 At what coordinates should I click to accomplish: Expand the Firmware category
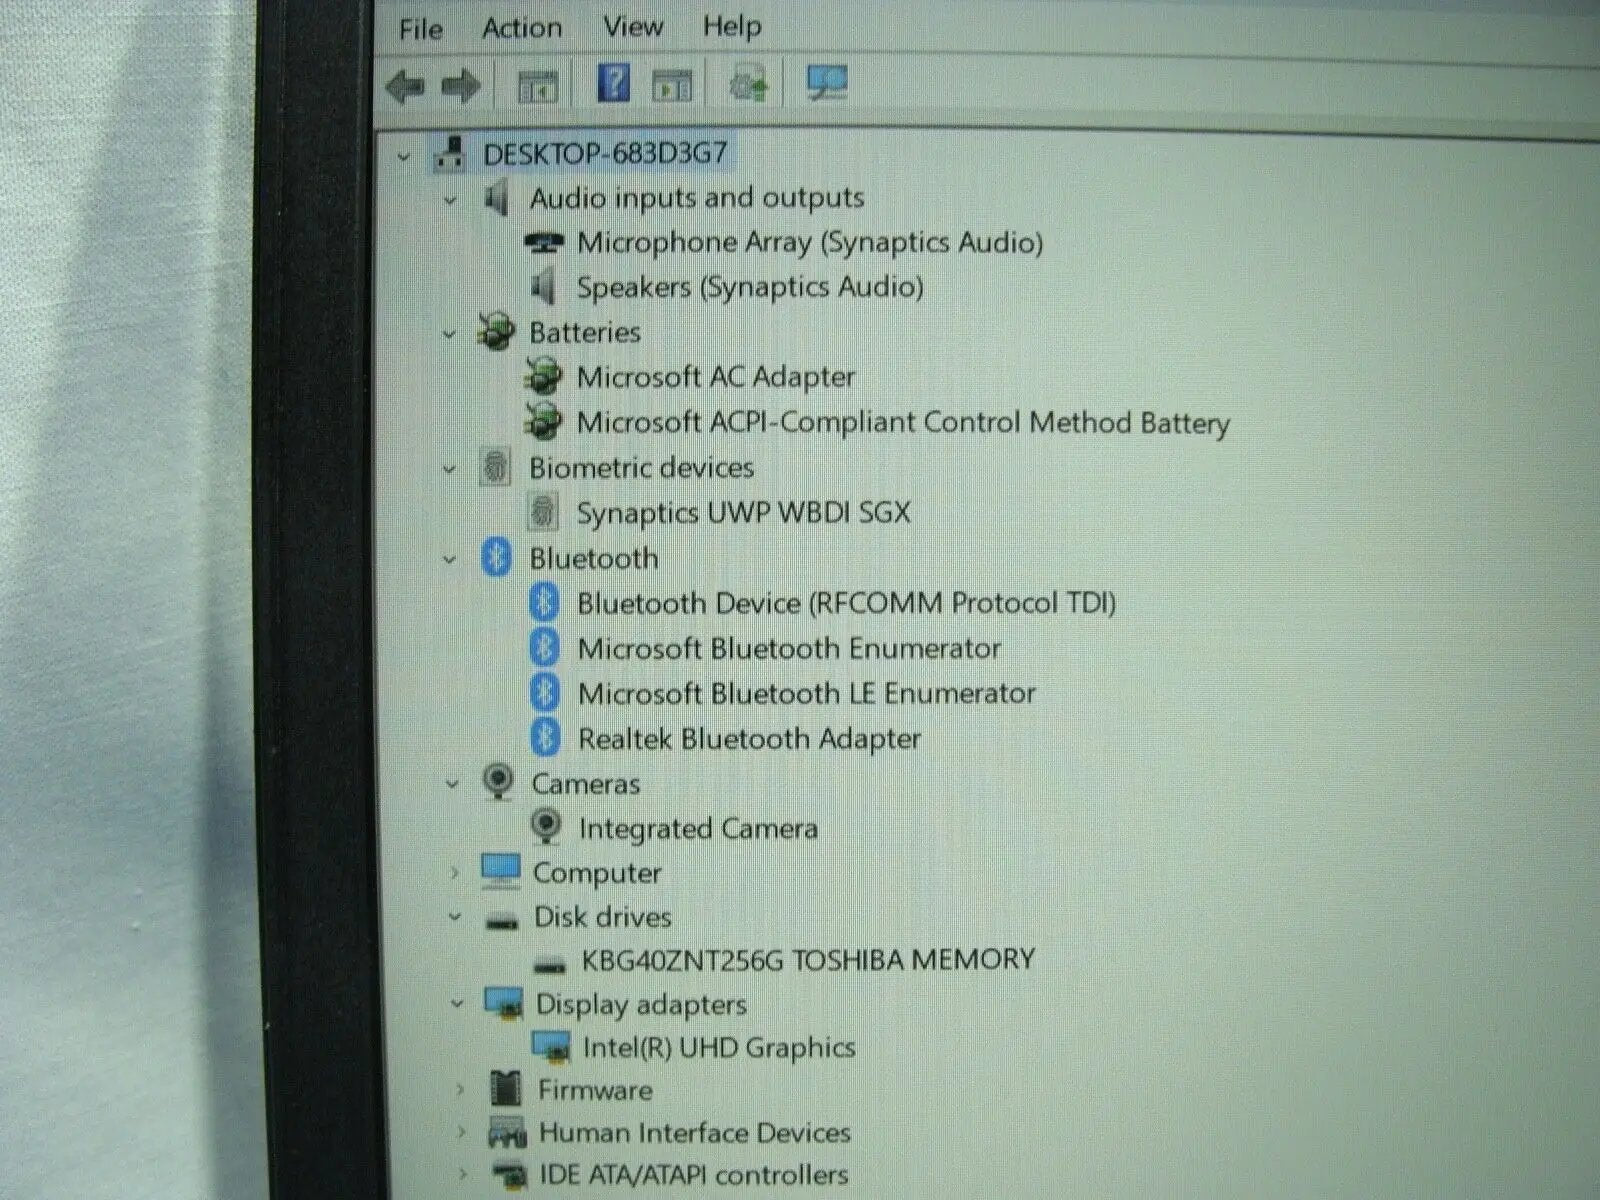[460, 1089]
